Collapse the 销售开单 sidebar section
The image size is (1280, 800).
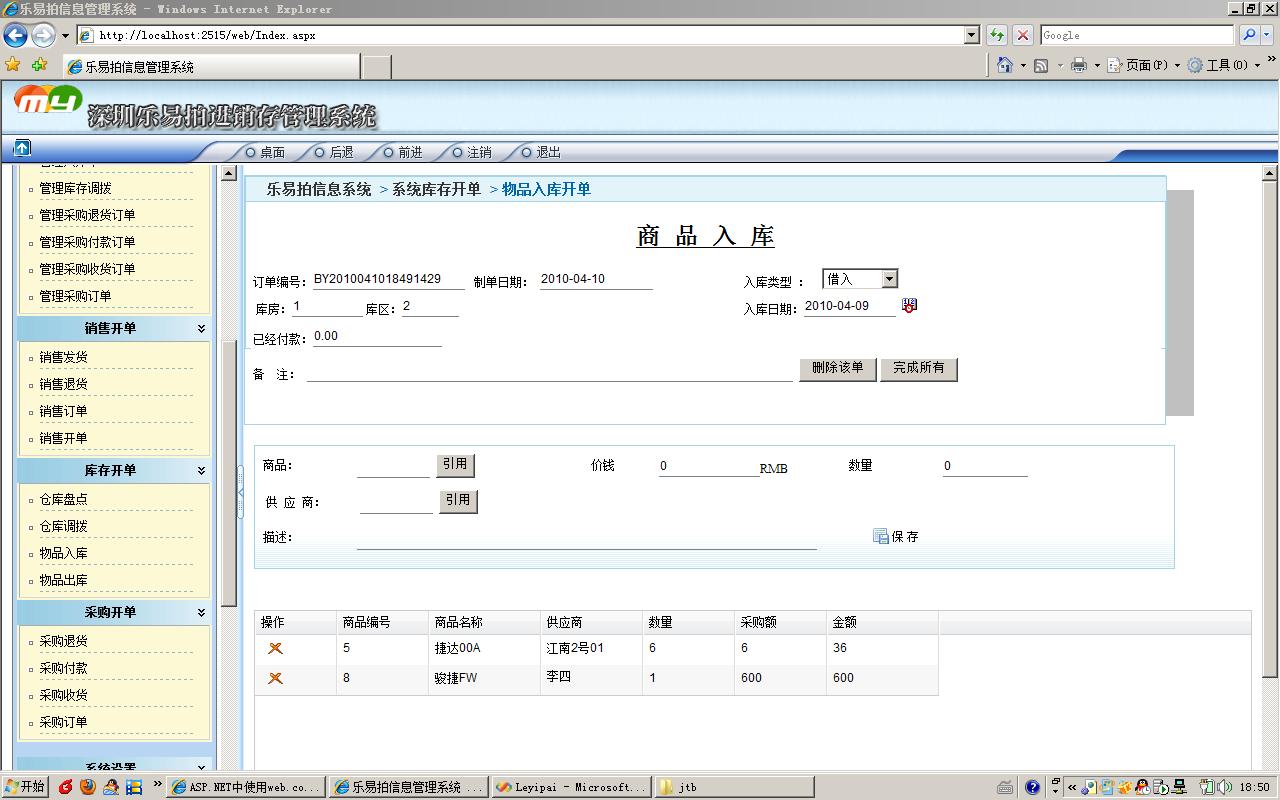pyautogui.click(x=200, y=328)
